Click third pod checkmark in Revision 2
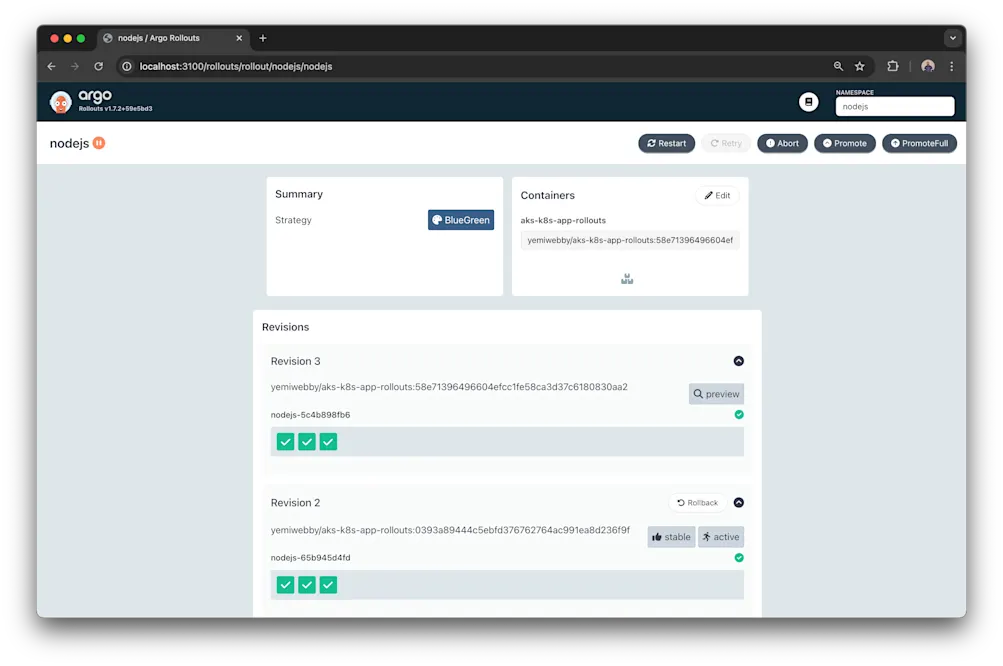Screen dimensions: 1003x666 (328, 585)
